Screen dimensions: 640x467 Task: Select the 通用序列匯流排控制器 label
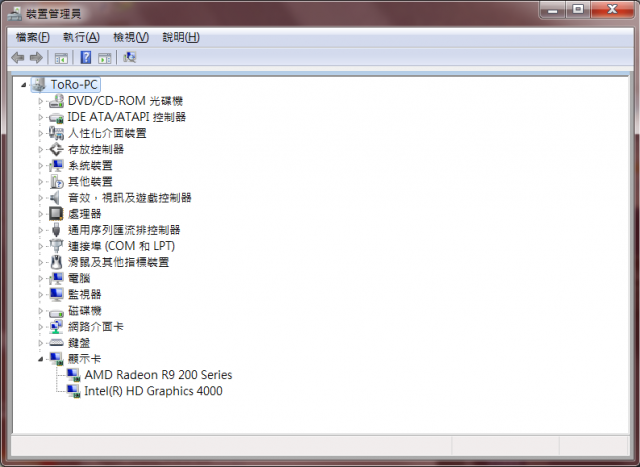(x=124, y=230)
